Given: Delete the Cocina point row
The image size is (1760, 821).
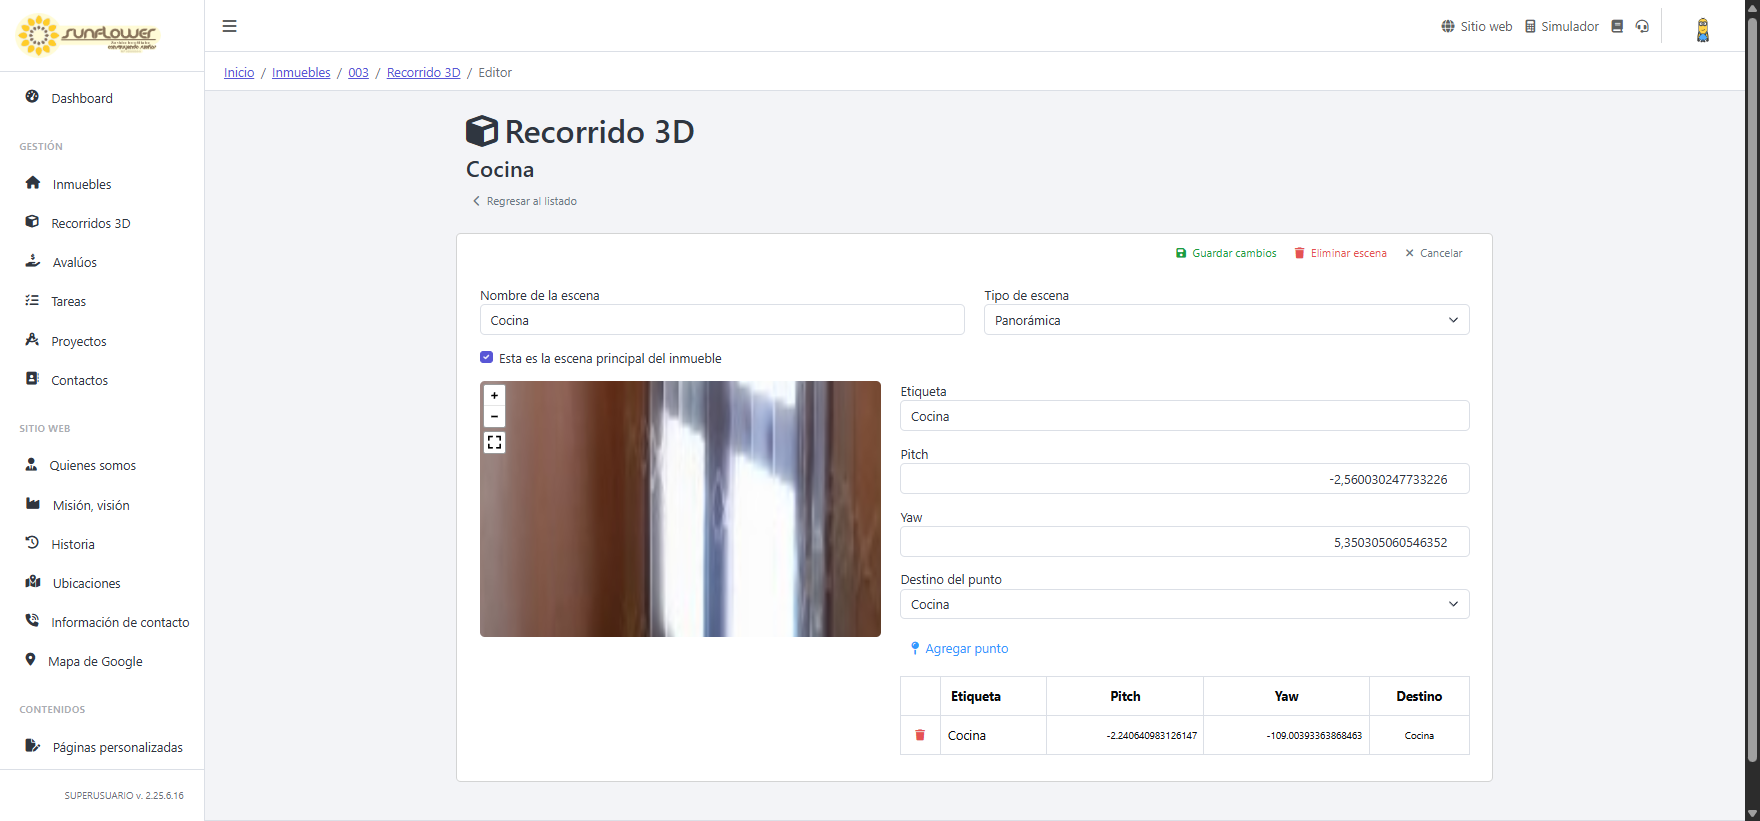Looking at the screenshot, I should pos(920,735).
